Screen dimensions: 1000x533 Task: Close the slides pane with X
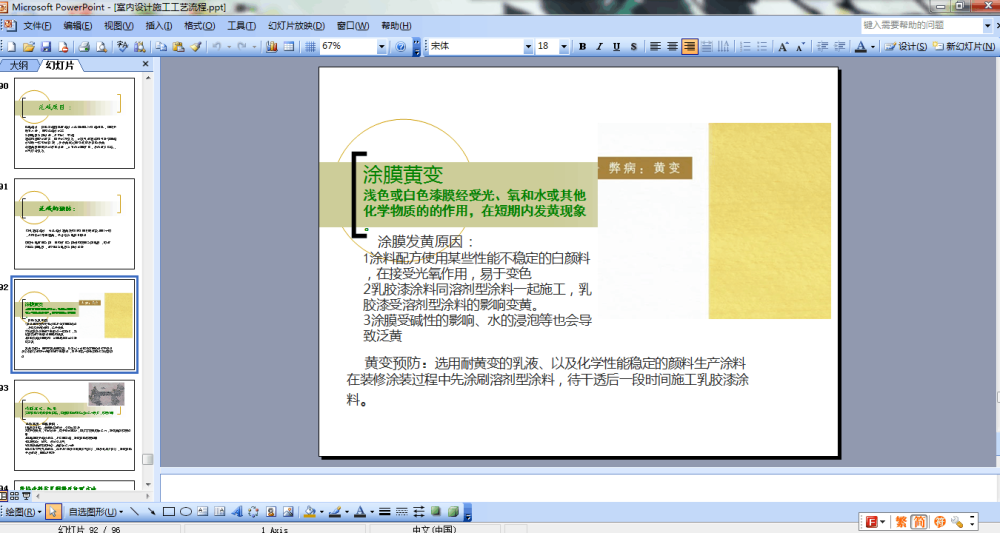(145, 64)
